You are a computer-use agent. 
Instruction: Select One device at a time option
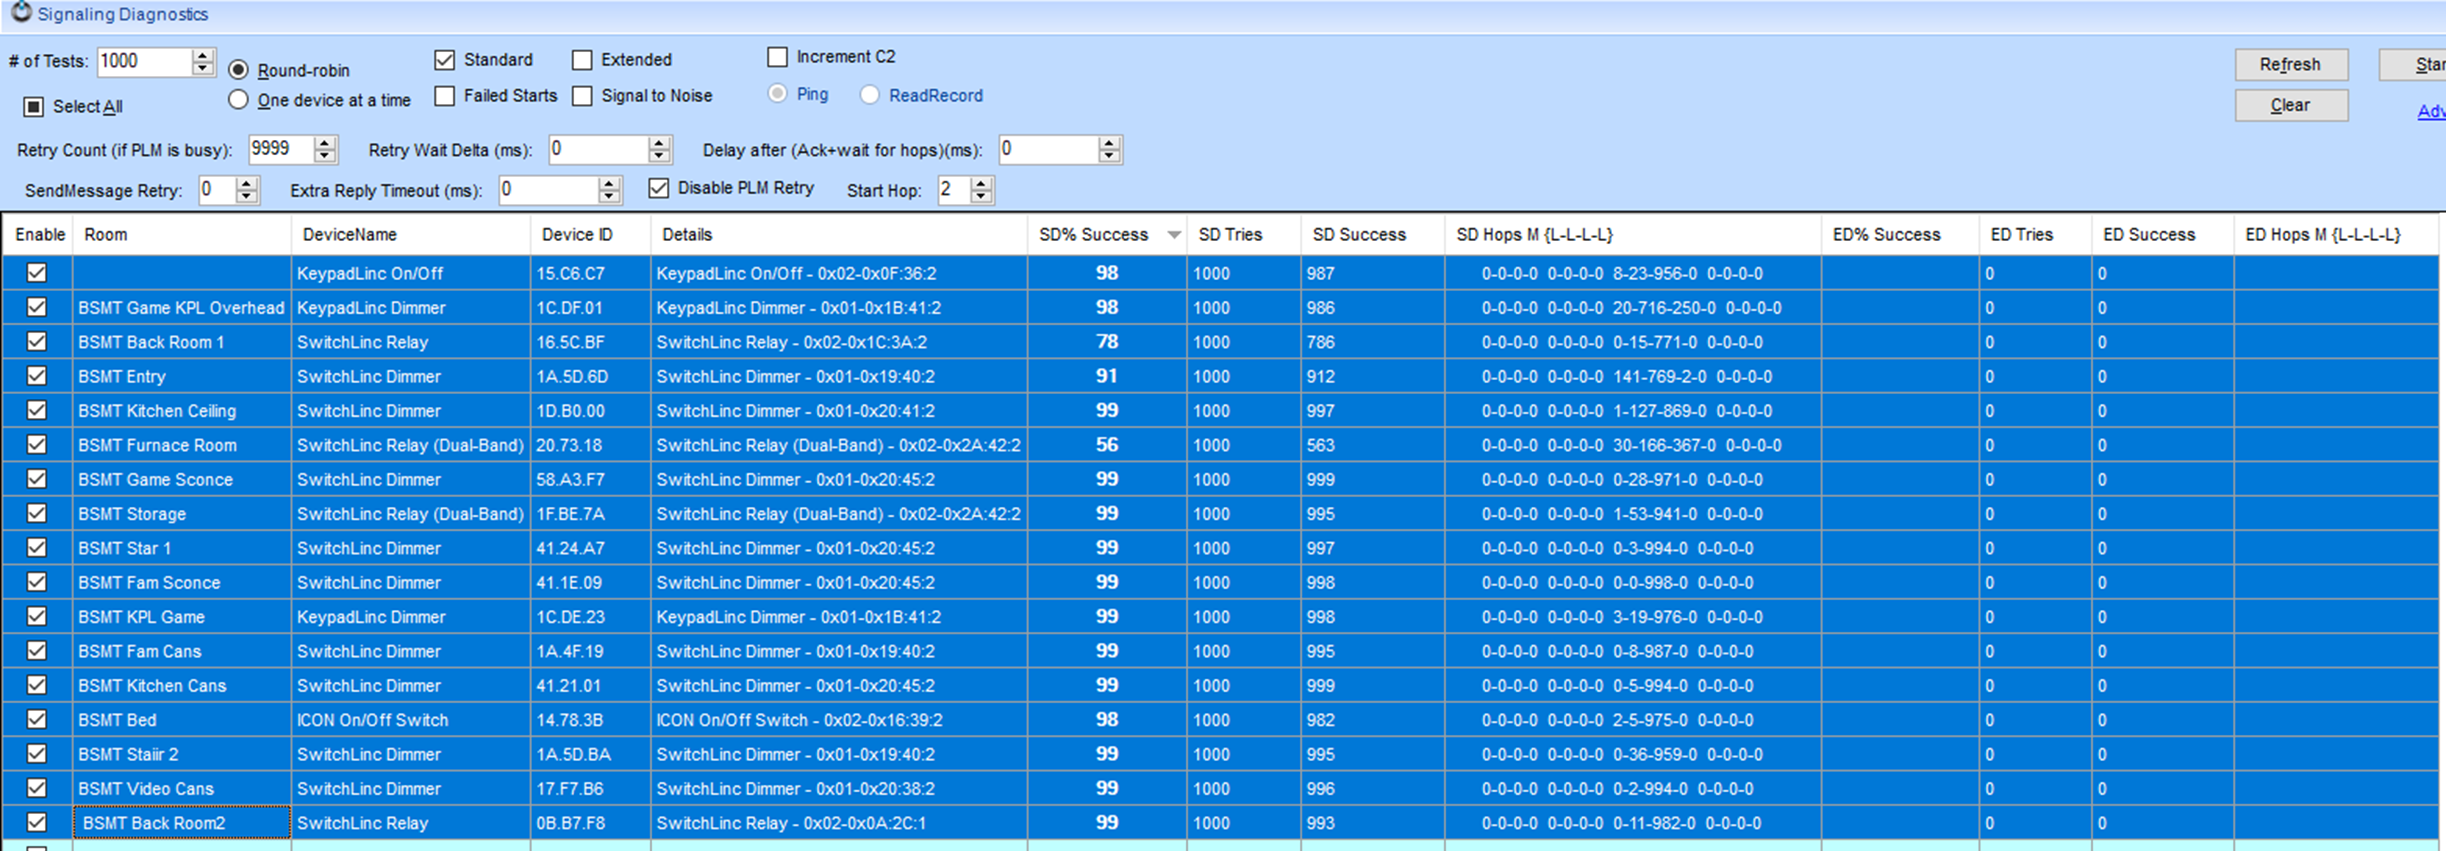pos(238,100)
